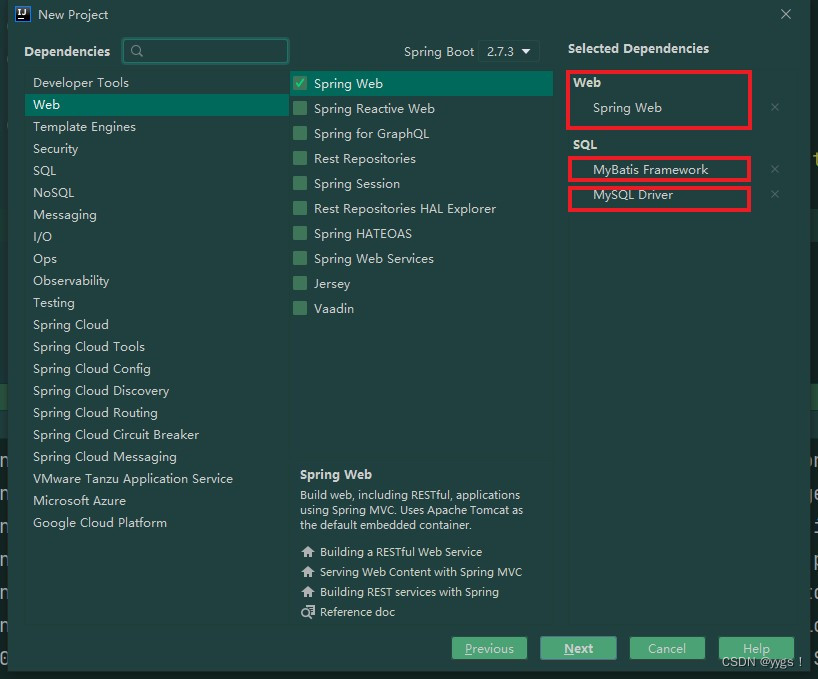Open the Ops category
Screen dimensions: 818x679
(157, 259)
